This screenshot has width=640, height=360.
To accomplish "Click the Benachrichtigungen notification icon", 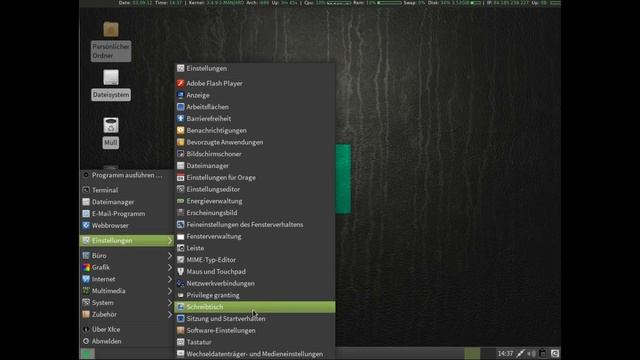I will [180, 131].
